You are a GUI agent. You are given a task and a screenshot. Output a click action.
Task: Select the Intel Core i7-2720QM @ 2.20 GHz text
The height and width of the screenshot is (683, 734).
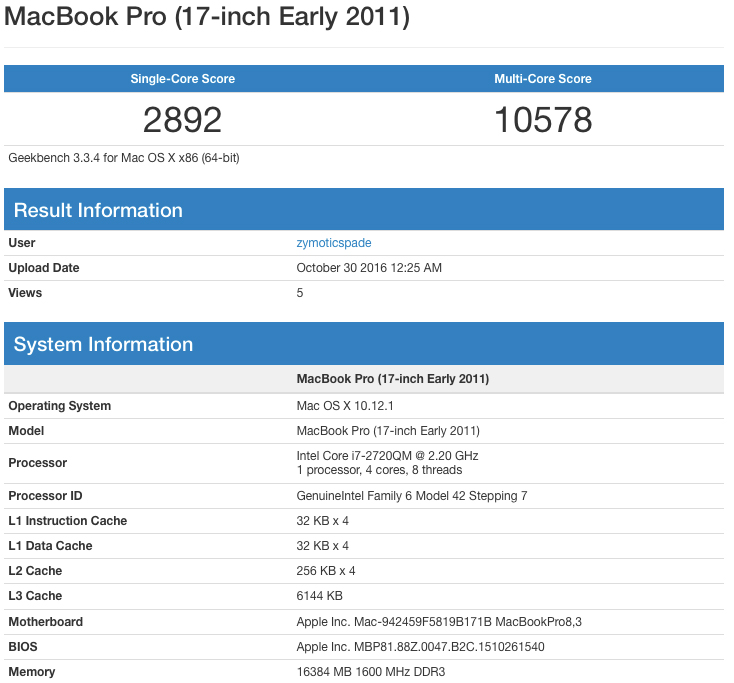388,456
